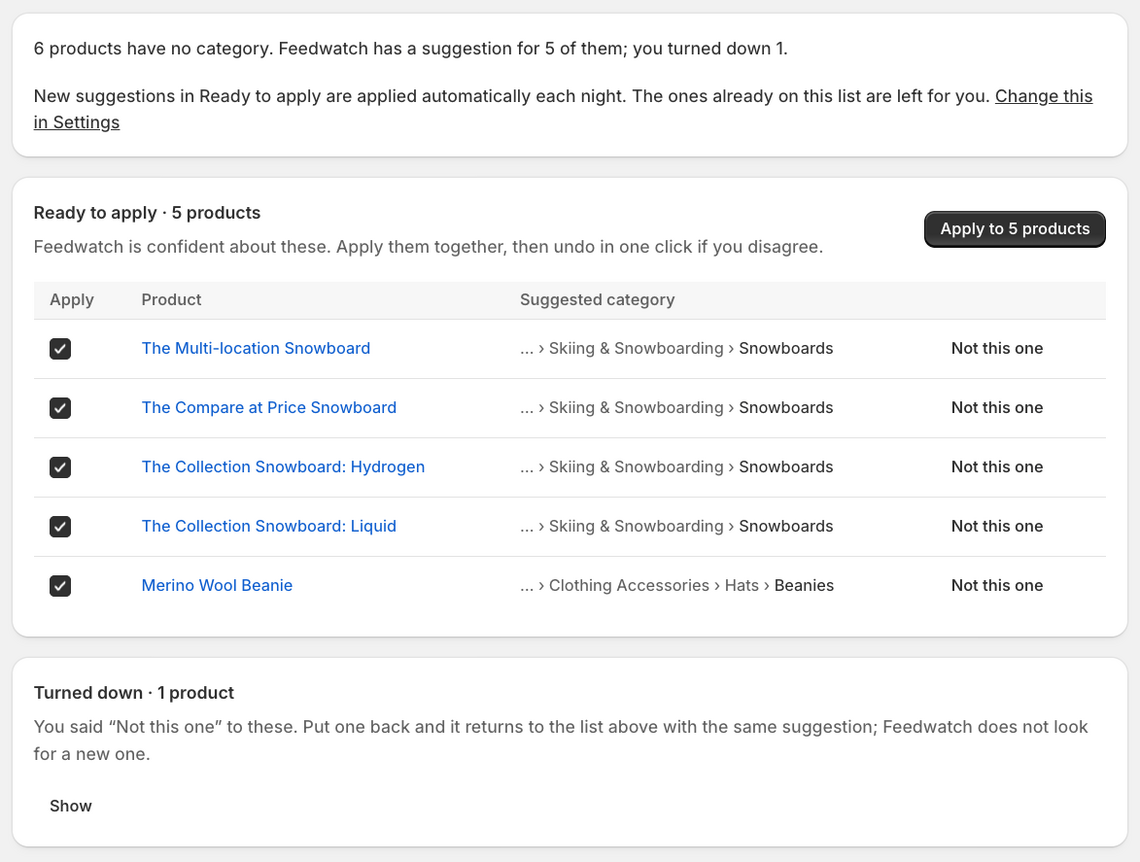This screenshot has height=862, width=1140.
Task: Click the Apply column header
Action: 71,299
